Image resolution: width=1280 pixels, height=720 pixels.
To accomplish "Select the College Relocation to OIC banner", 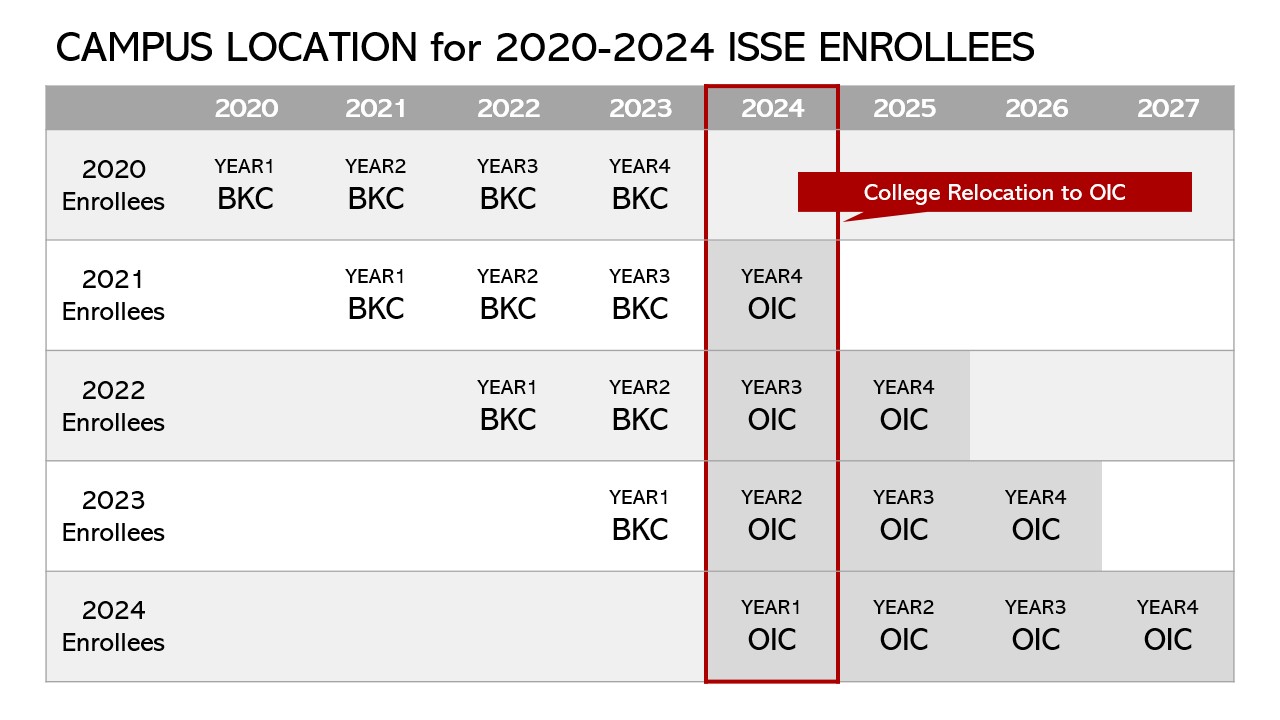I will coord(994,192).
